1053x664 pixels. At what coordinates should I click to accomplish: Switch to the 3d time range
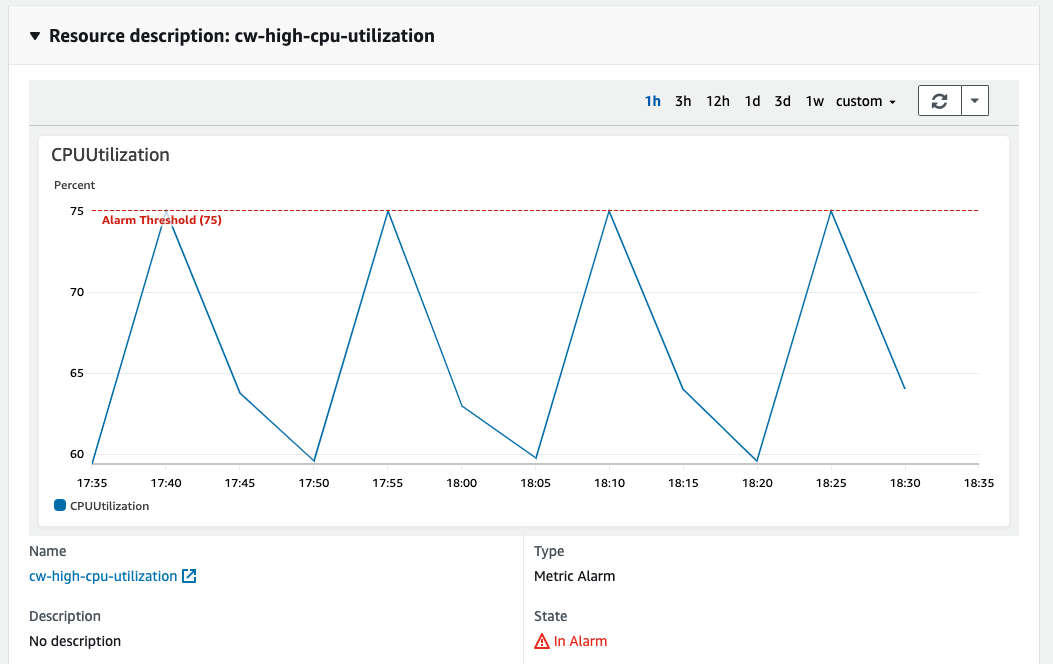782,100
